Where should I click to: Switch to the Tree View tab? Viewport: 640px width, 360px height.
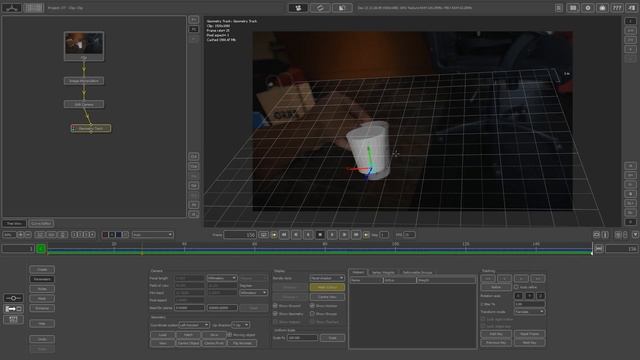click(x=14, y=223)
